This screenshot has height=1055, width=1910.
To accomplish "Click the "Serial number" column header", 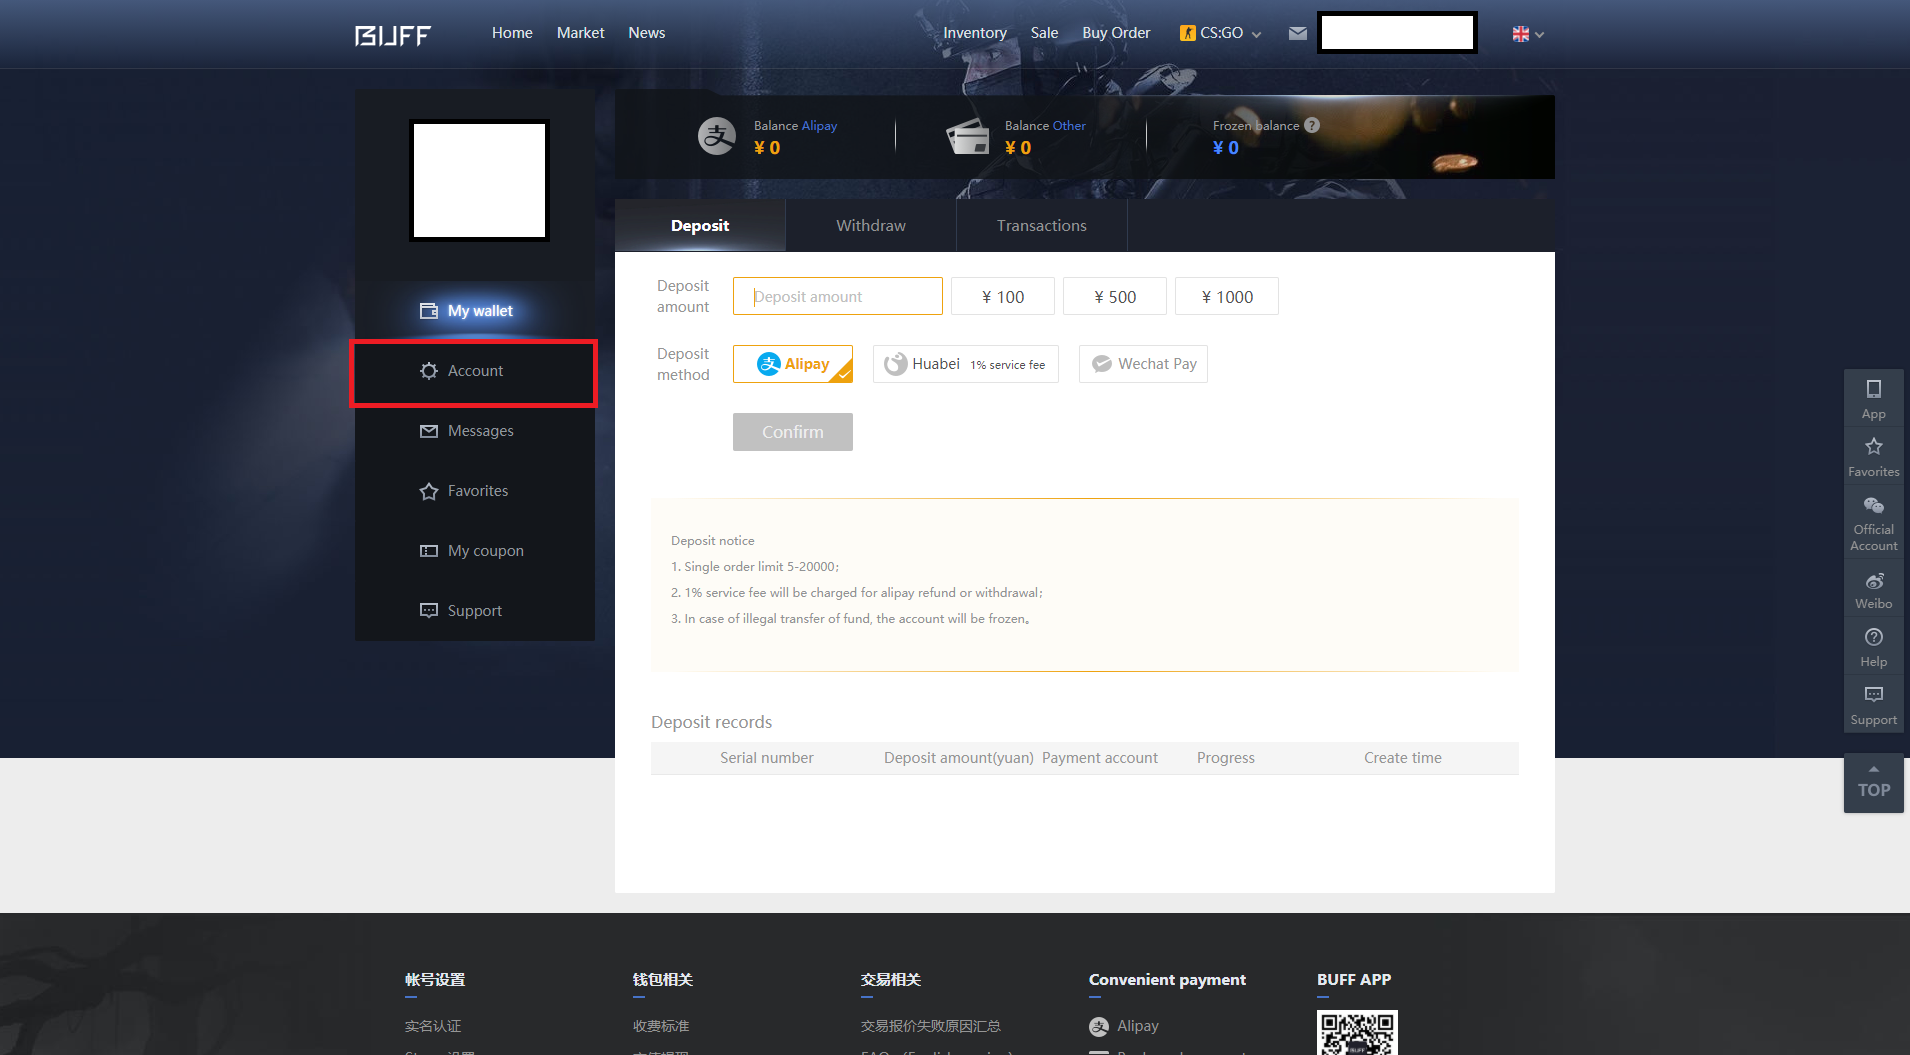I will [767, 758].
